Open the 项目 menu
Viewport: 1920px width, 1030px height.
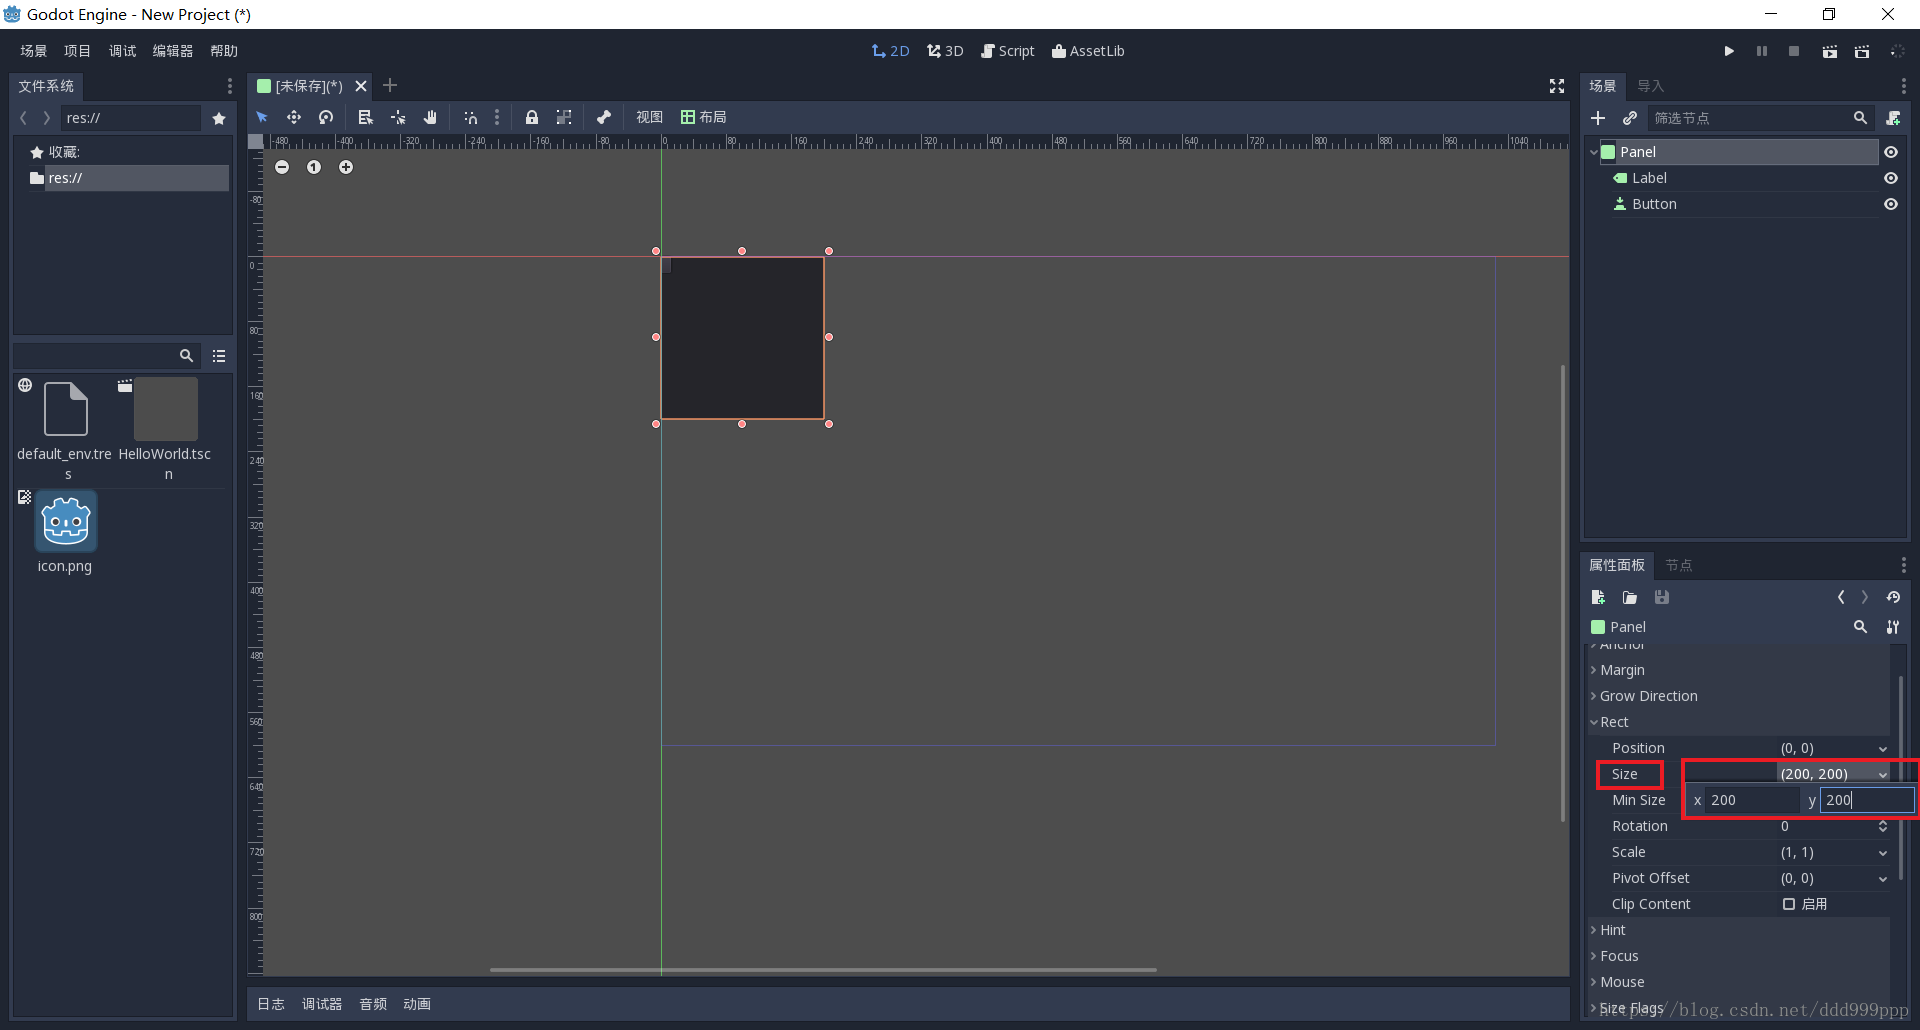point(77,51)
